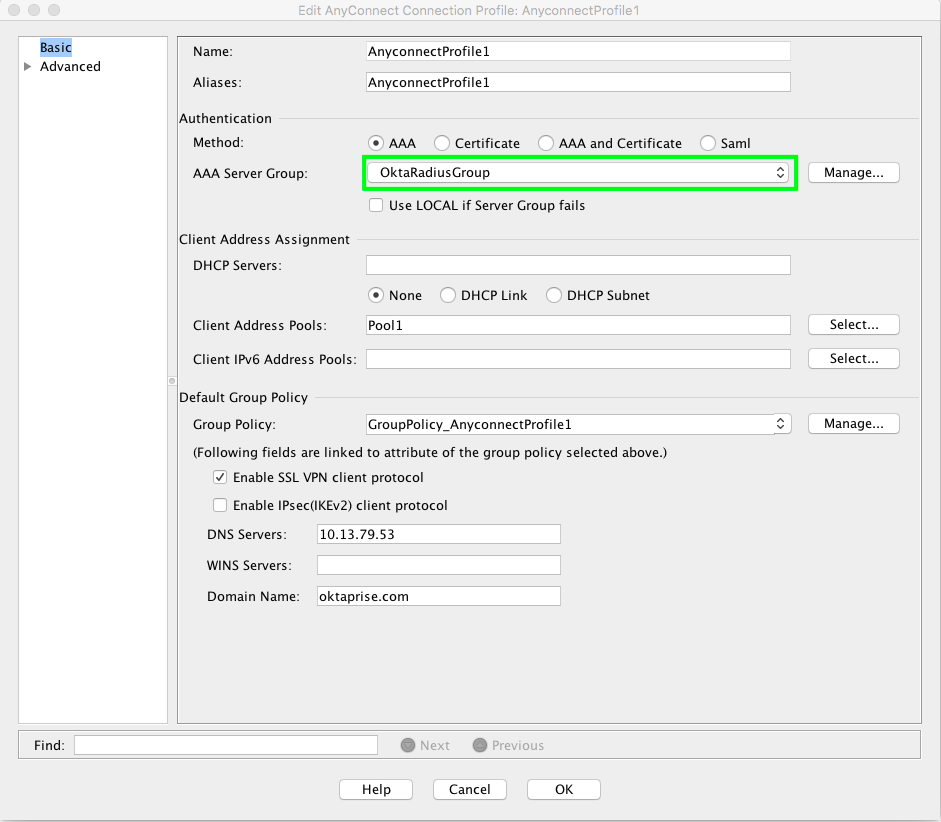Click Select for Client IPv6 Address Pools

coord(853,358)
